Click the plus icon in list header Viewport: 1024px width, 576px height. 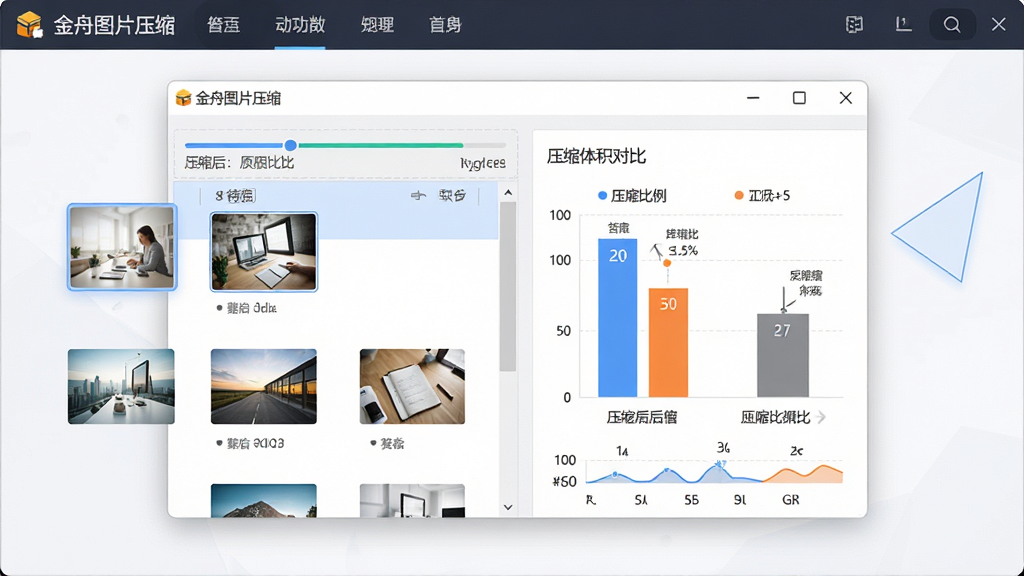coord(418,195)
